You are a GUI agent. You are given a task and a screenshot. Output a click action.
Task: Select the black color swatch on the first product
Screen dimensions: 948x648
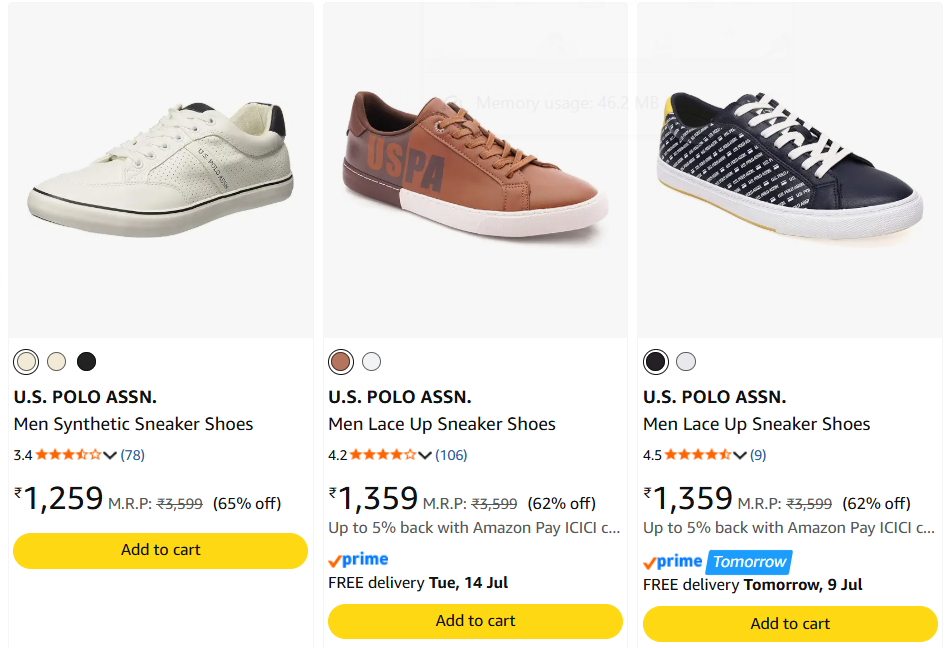tap(86, 361)
